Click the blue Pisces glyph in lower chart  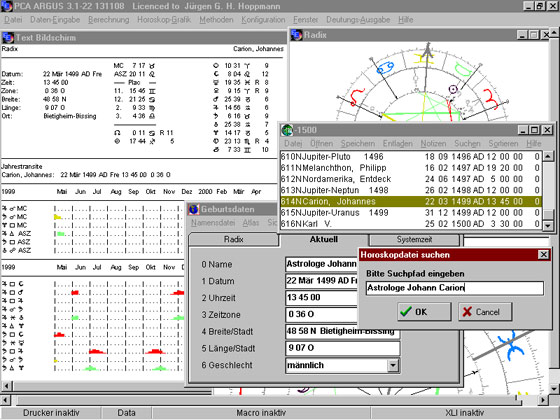coord(511,345)
